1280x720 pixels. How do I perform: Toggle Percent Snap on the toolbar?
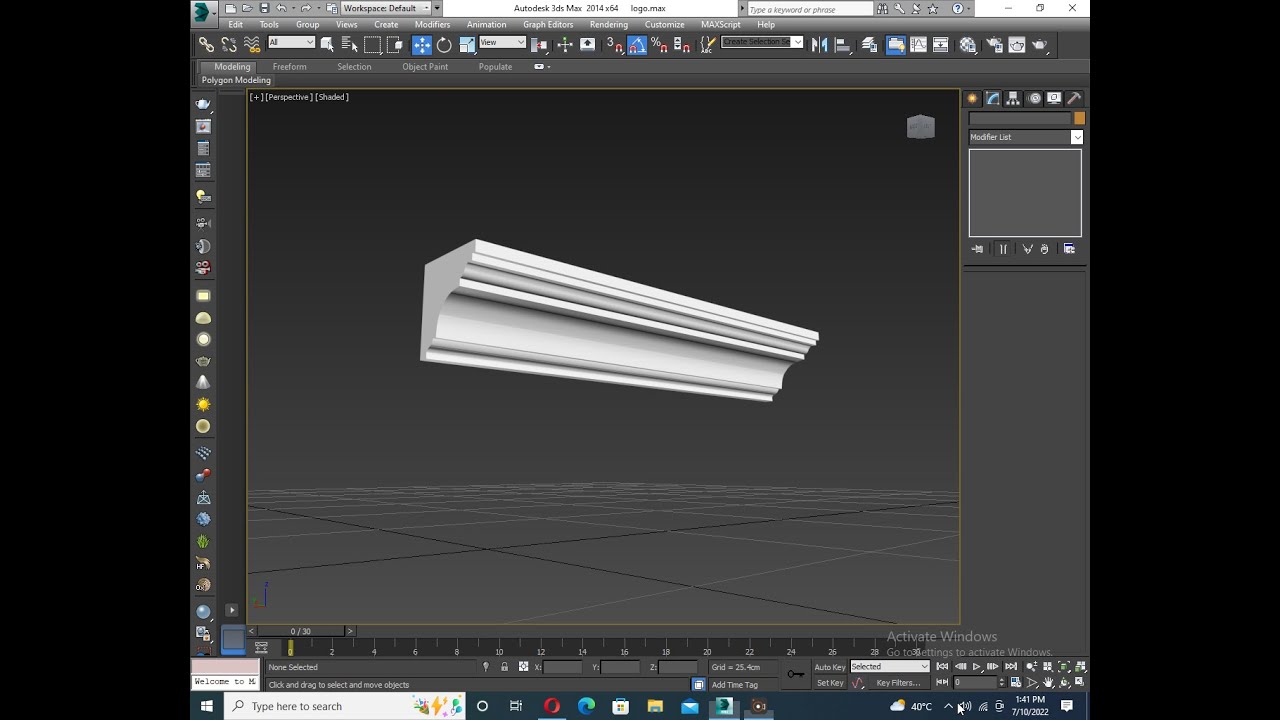click(x=659, y=45)
